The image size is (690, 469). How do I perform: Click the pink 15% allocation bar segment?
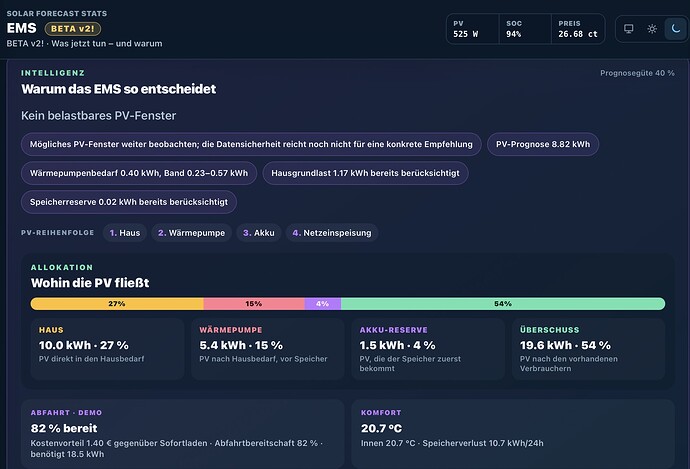pos(254,304)
